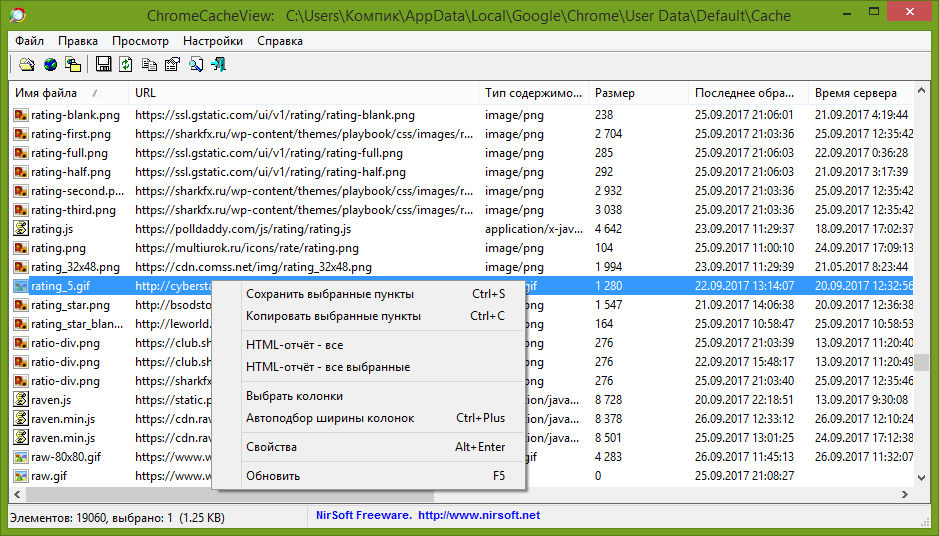The height and width of the screenshot is (536, 939).
Task: Click the copy selected cache files toolbar icon
Action: 73,64
